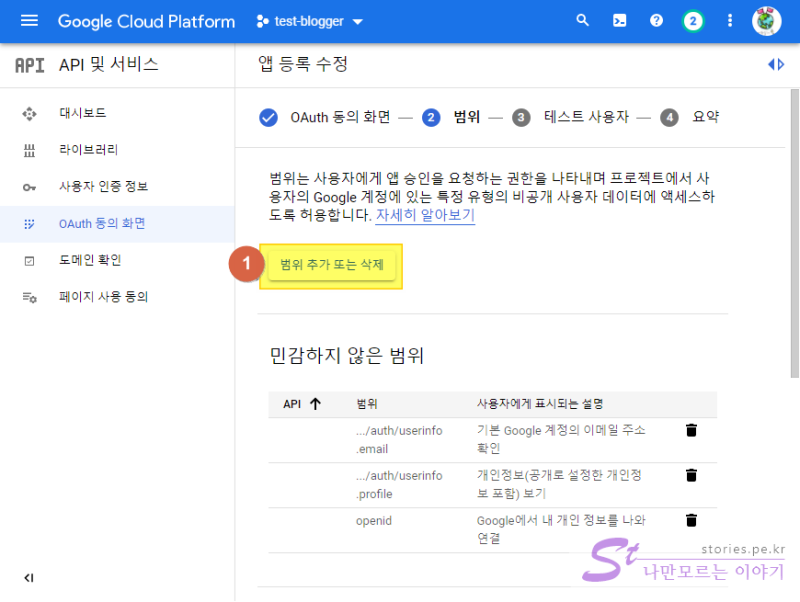The height and width of the screenshot is (602, 800).
Task: Open 사용자 인증 정보 in the sidebar
Action: (104, 187)
